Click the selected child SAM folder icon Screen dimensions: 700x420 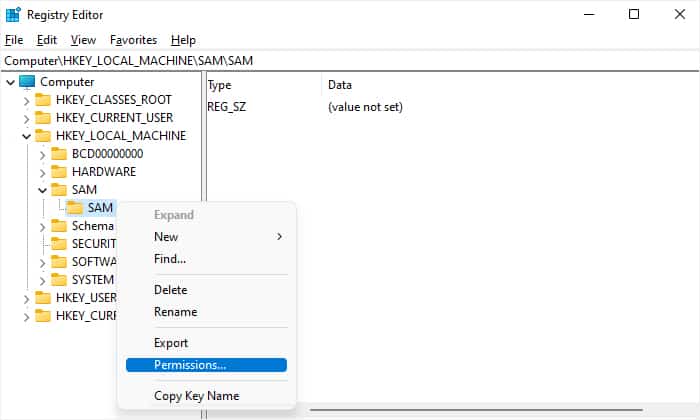click(75, 208)
